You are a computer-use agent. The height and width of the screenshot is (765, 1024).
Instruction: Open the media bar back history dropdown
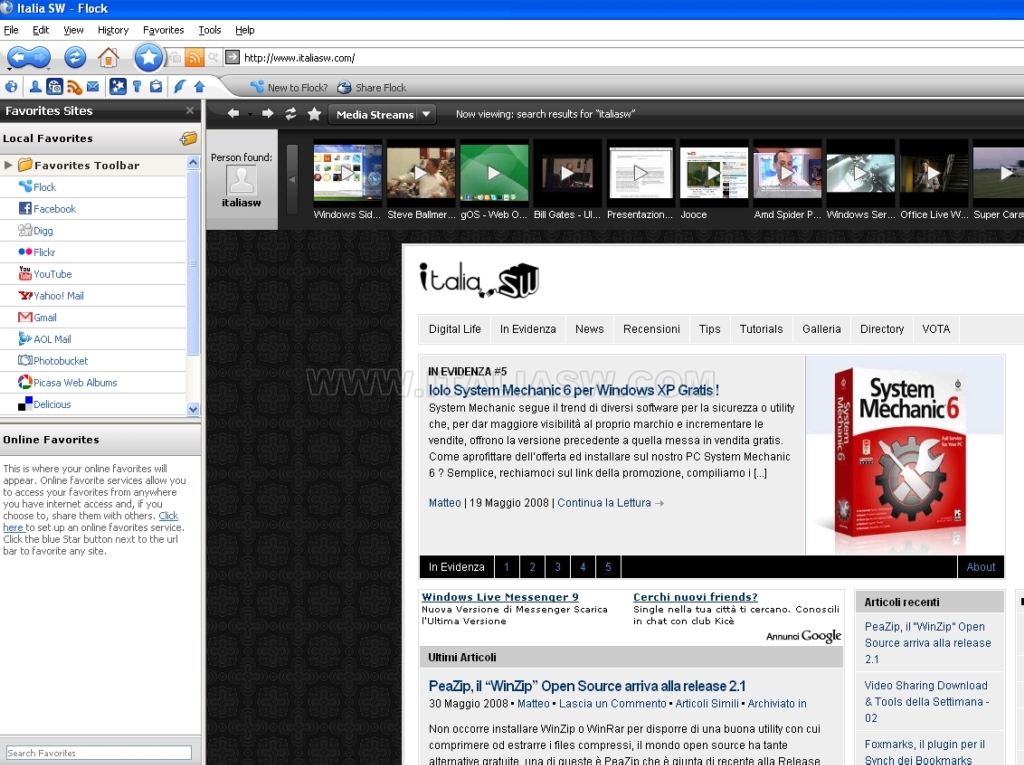click(x=250, y=114)
